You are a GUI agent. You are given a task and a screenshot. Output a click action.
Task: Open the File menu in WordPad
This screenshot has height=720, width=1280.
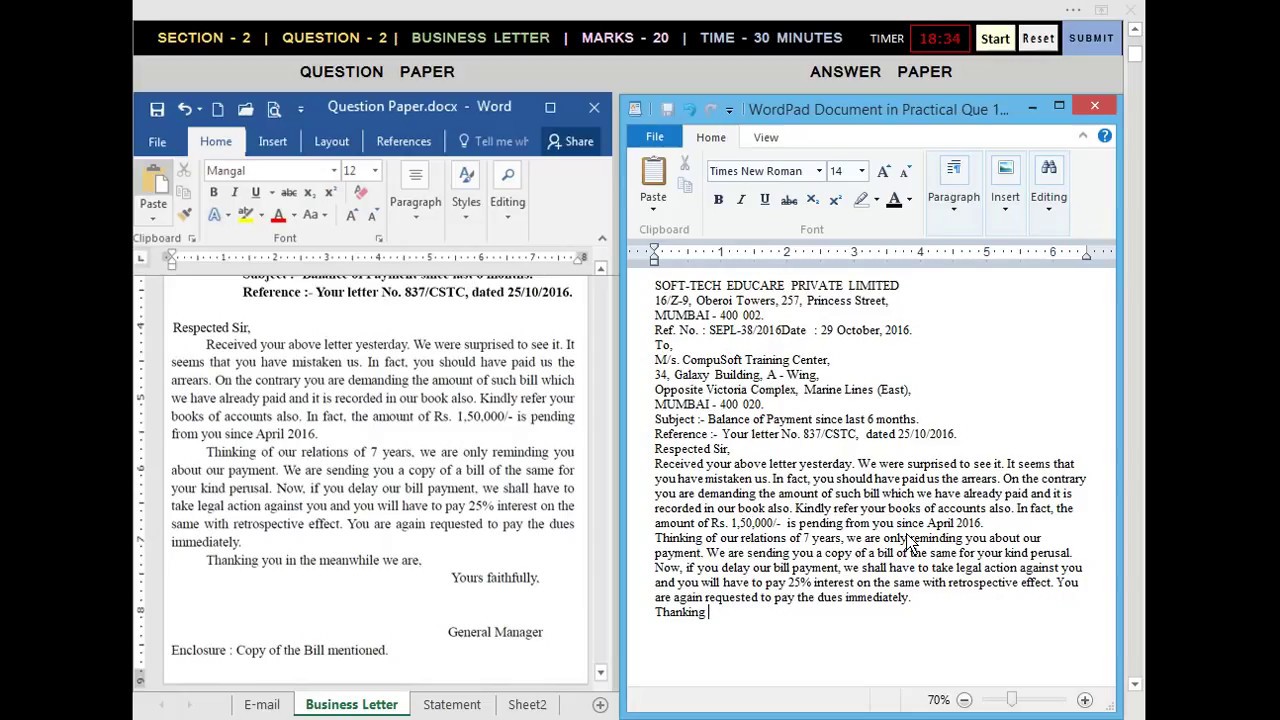pyautogui.click(x=654, y=137)
